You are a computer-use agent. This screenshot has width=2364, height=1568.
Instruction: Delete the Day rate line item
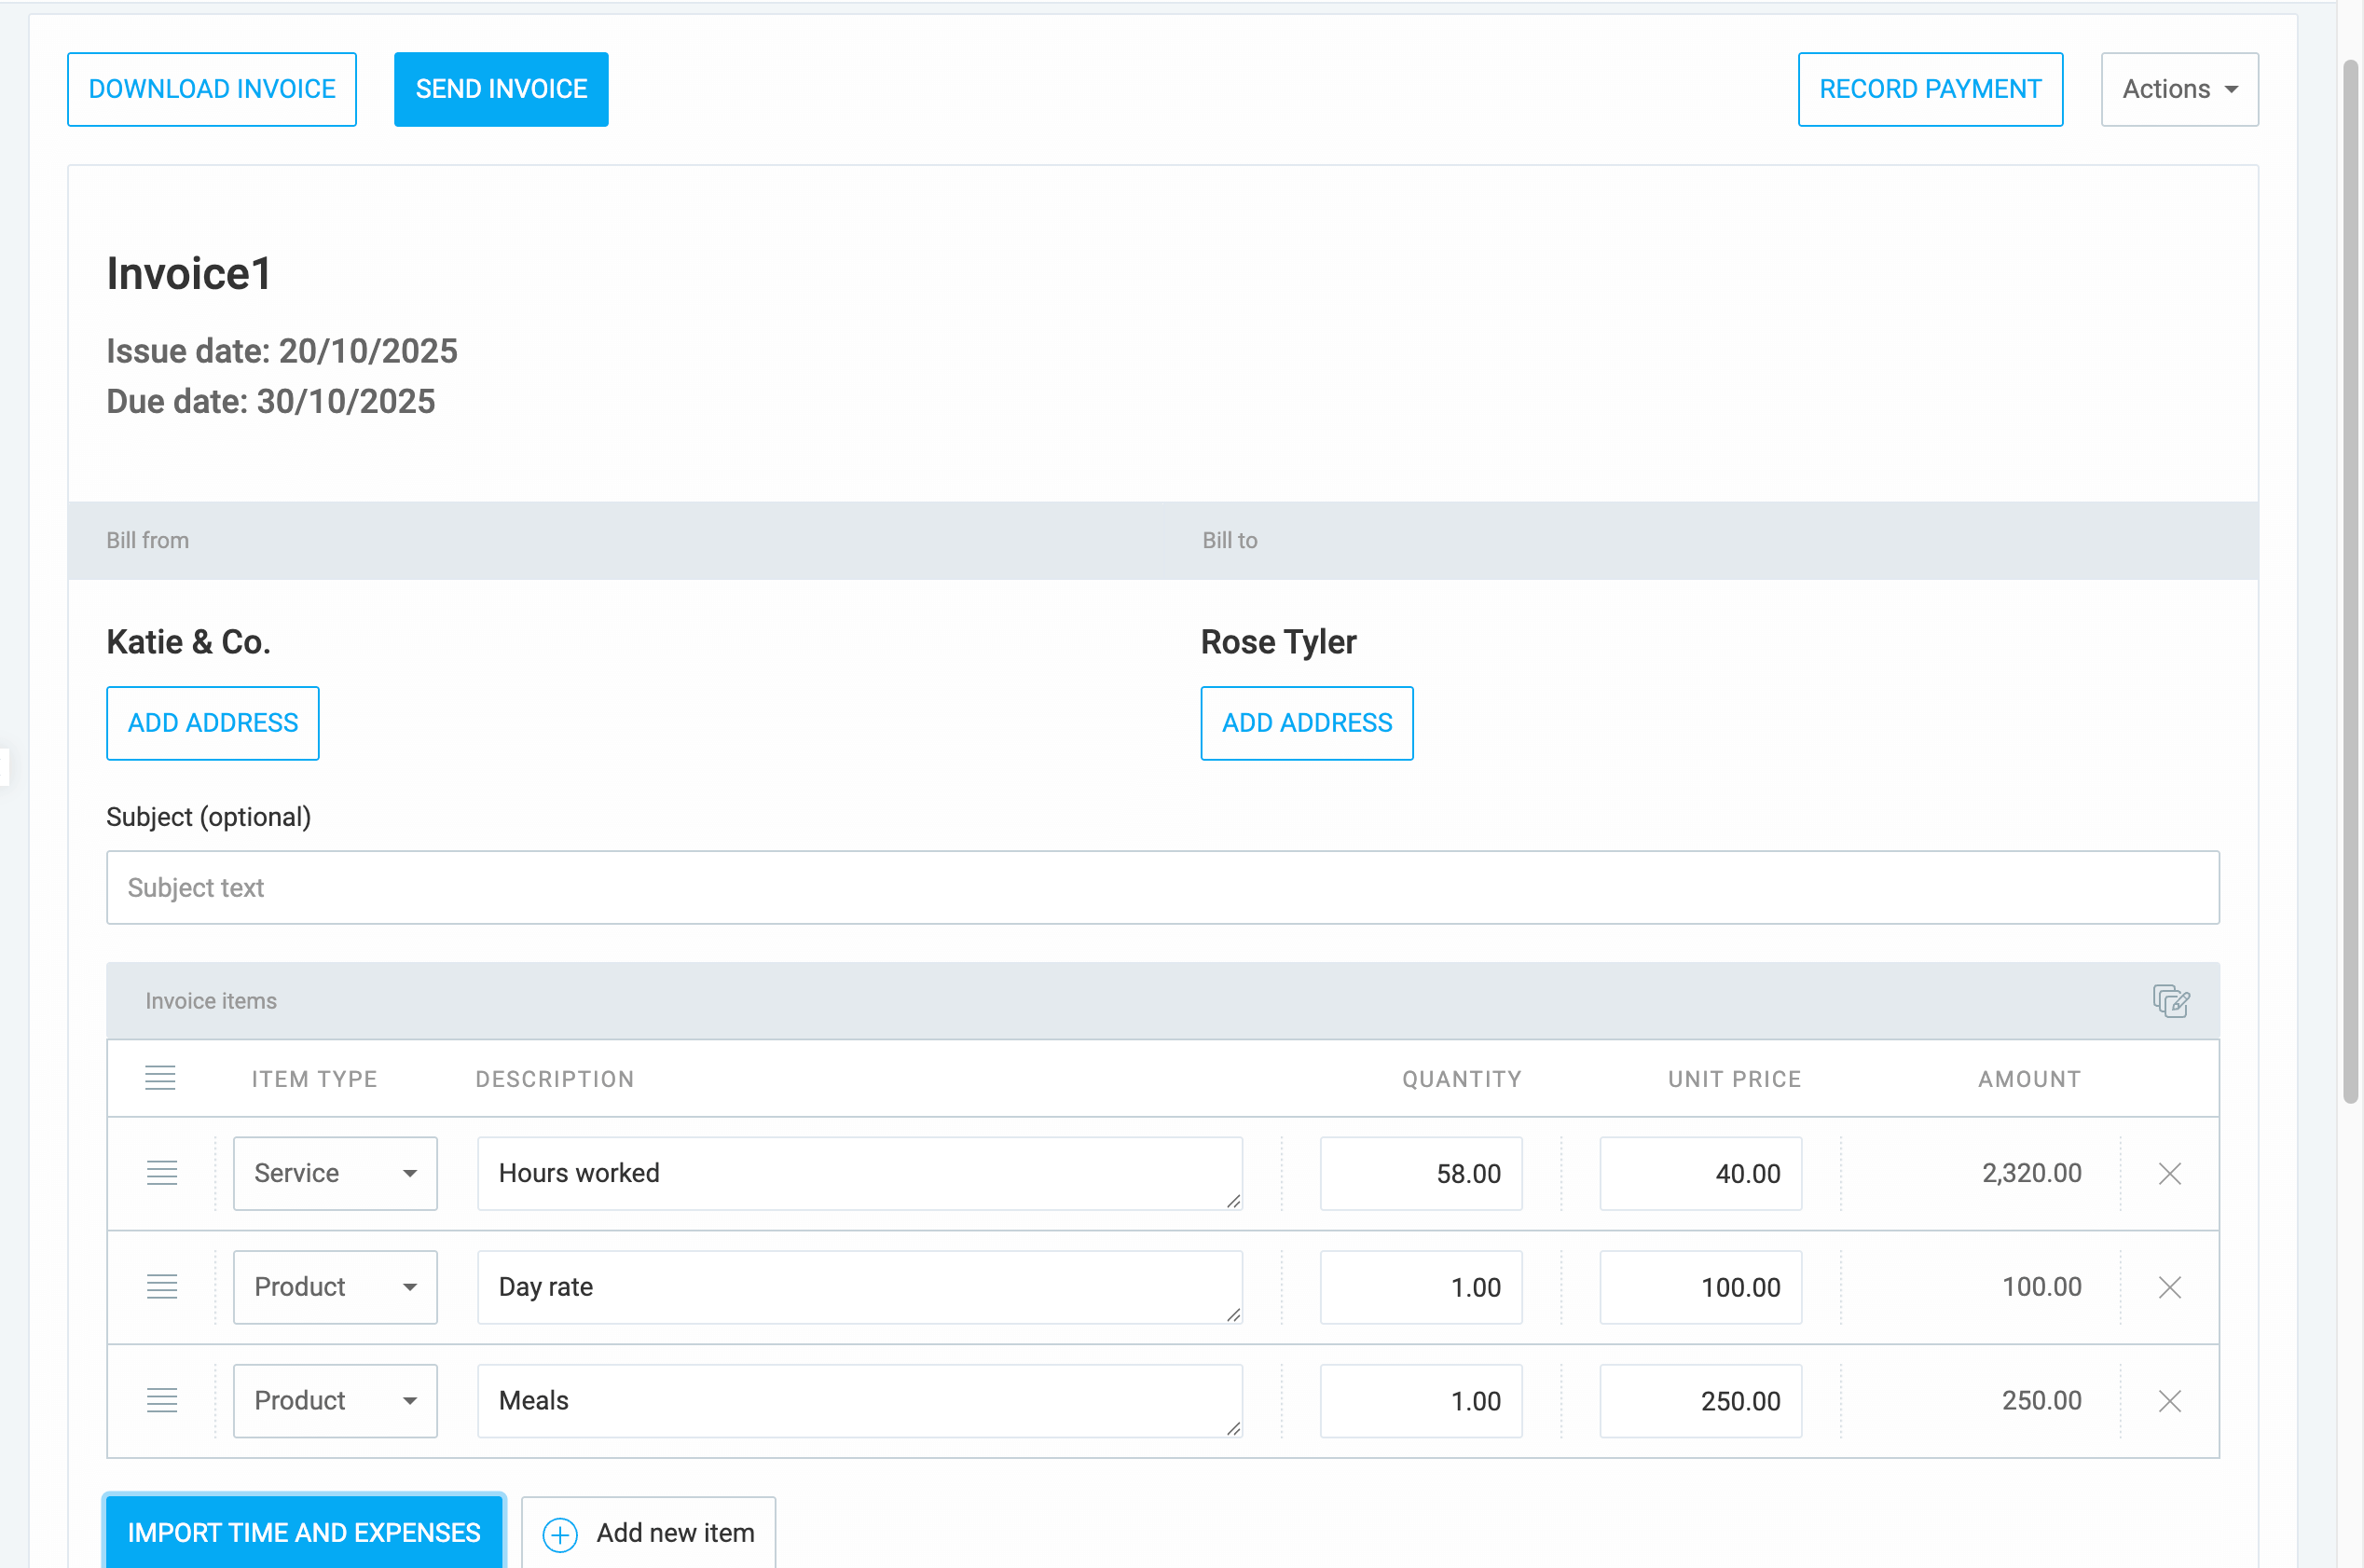coord(2169,1287)
